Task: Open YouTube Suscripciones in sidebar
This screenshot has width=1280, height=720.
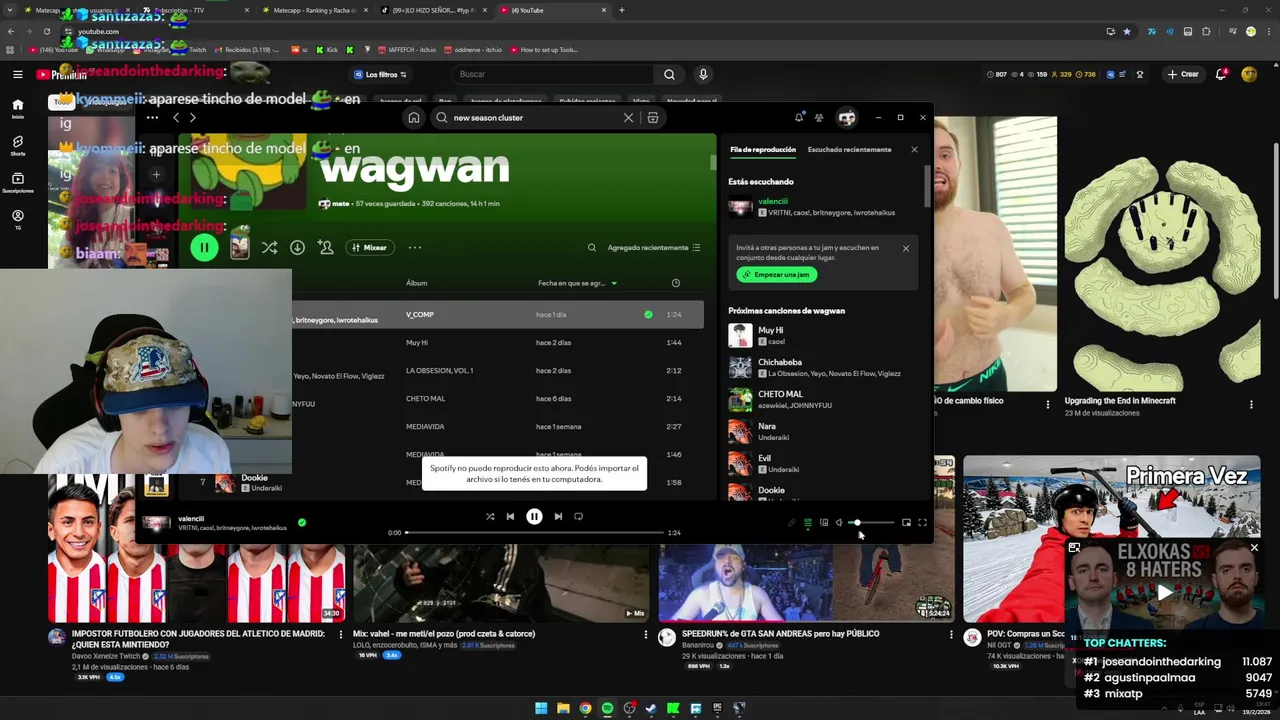Action: tap(17, 183)
